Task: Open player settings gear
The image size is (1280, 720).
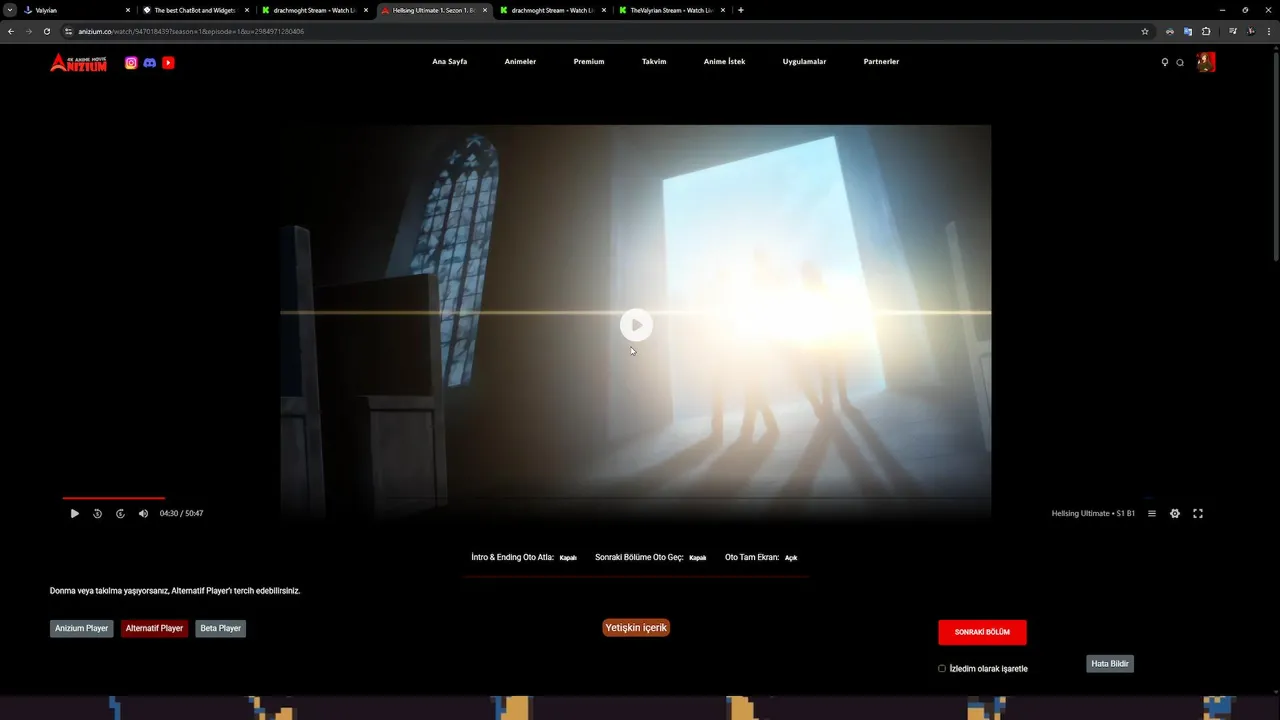Action: pyautogui.click(x=1175, y=513)
